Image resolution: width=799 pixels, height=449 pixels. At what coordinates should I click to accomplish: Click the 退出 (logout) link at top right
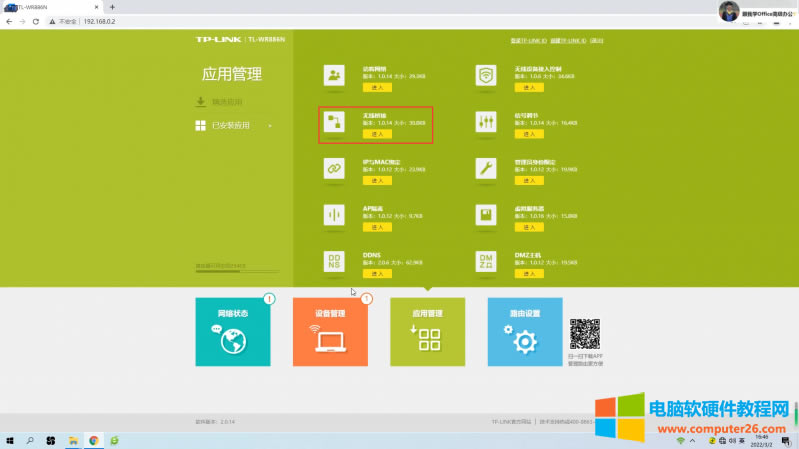coord(597,42)
